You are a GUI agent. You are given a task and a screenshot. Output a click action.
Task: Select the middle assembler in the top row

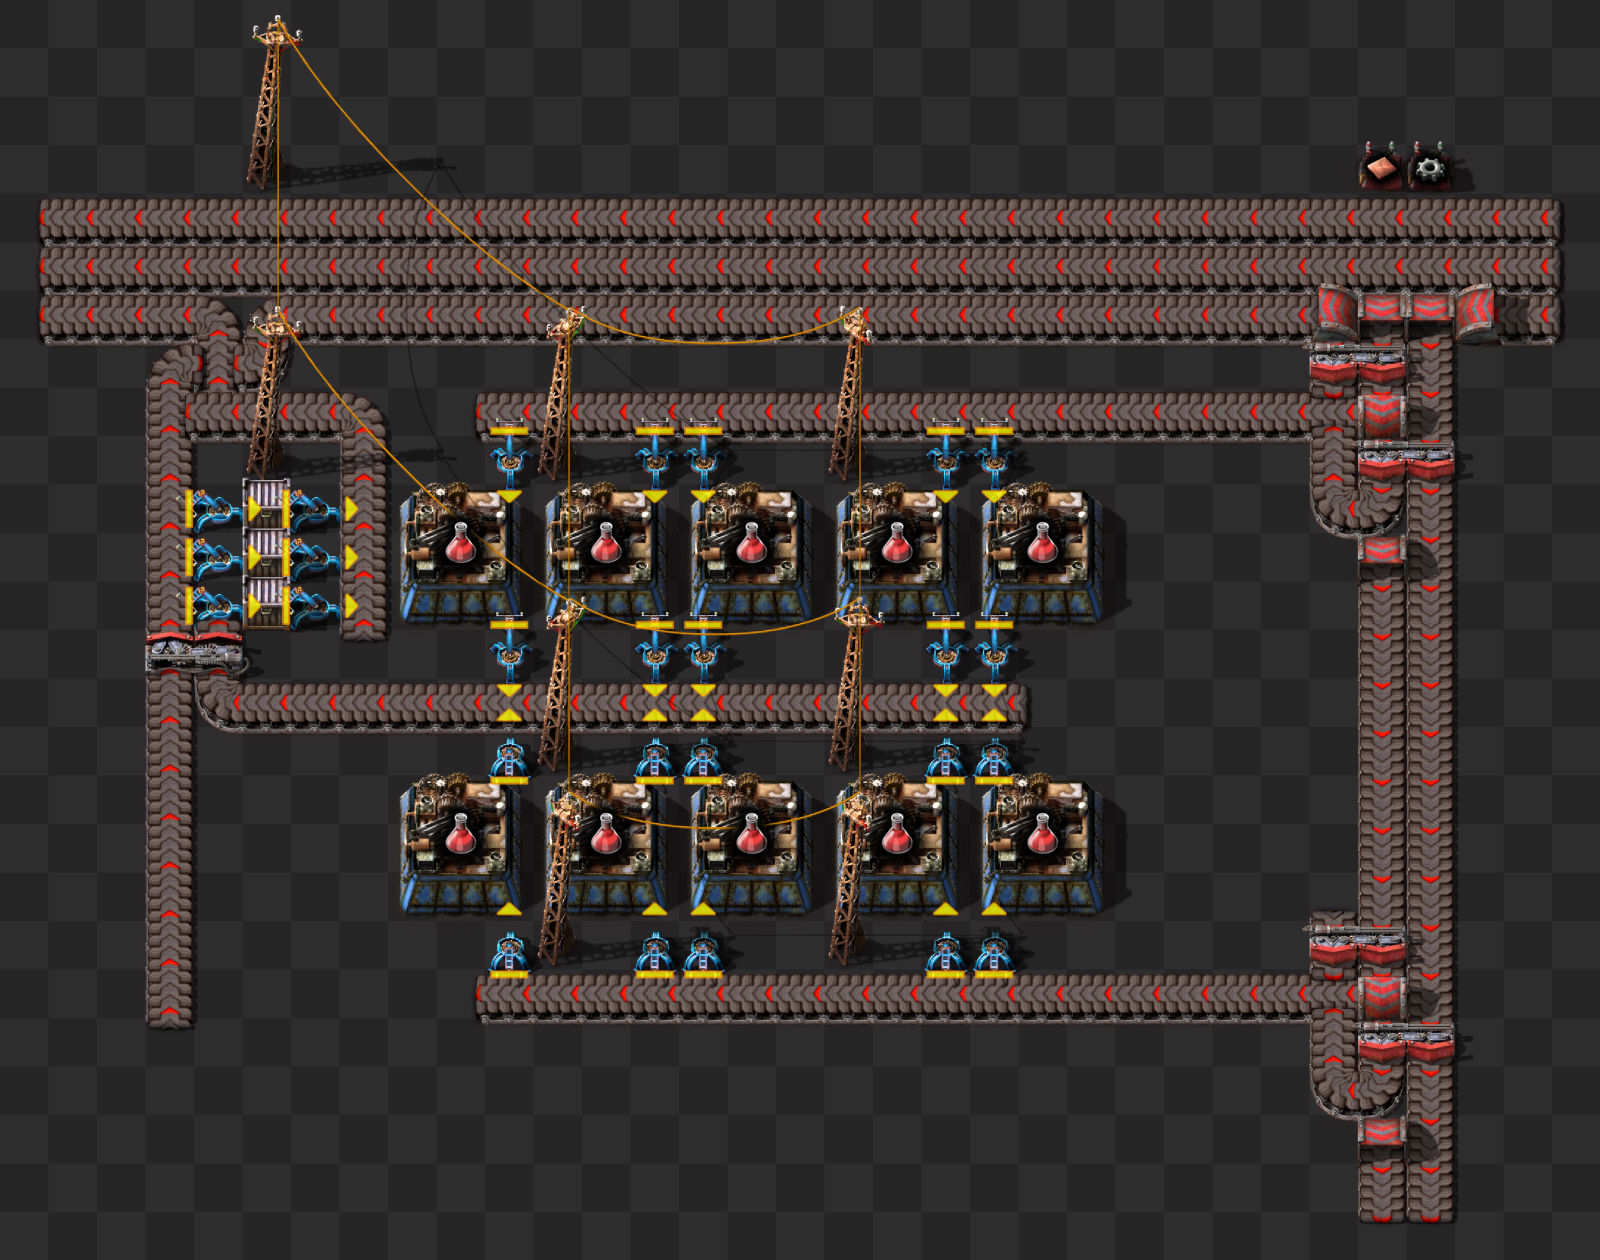pos(752,551)
